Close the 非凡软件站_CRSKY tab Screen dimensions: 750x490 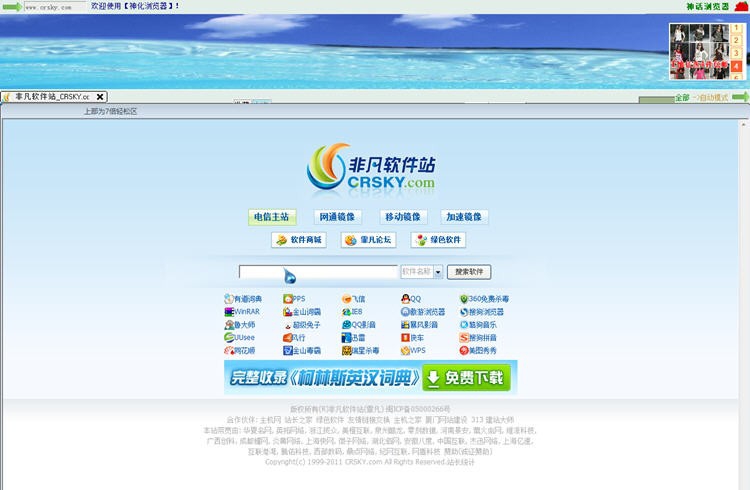pyautogui.click(x=100, y=97)
